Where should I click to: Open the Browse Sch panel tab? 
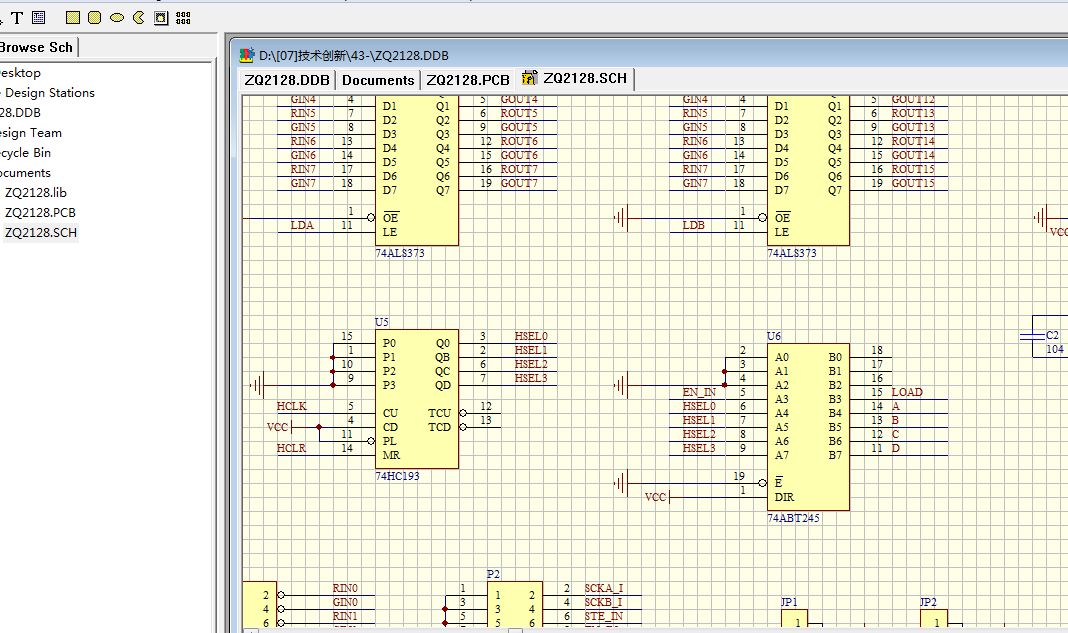(x=36, y=48)
